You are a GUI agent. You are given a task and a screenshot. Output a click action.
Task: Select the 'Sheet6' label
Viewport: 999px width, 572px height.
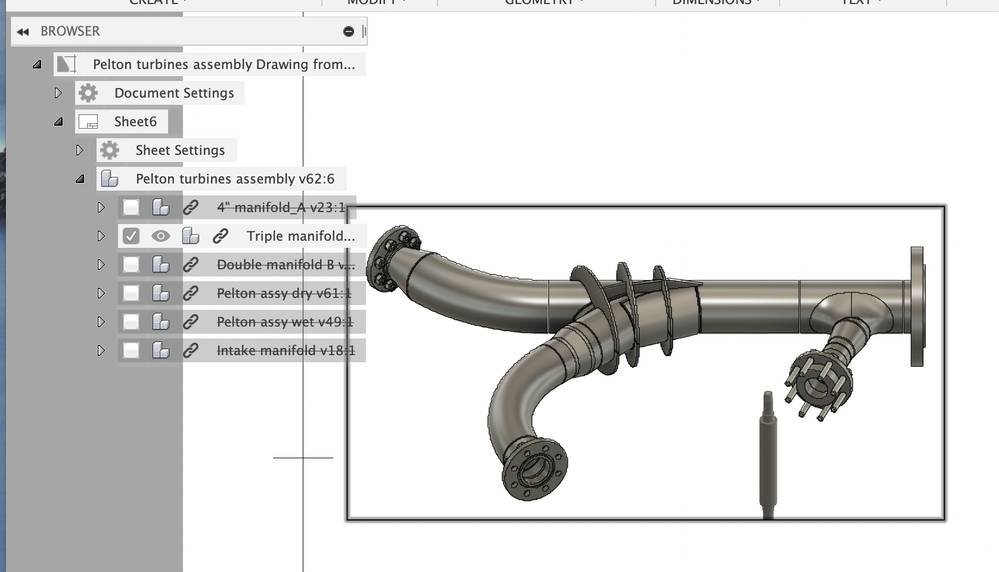[135, 122]
